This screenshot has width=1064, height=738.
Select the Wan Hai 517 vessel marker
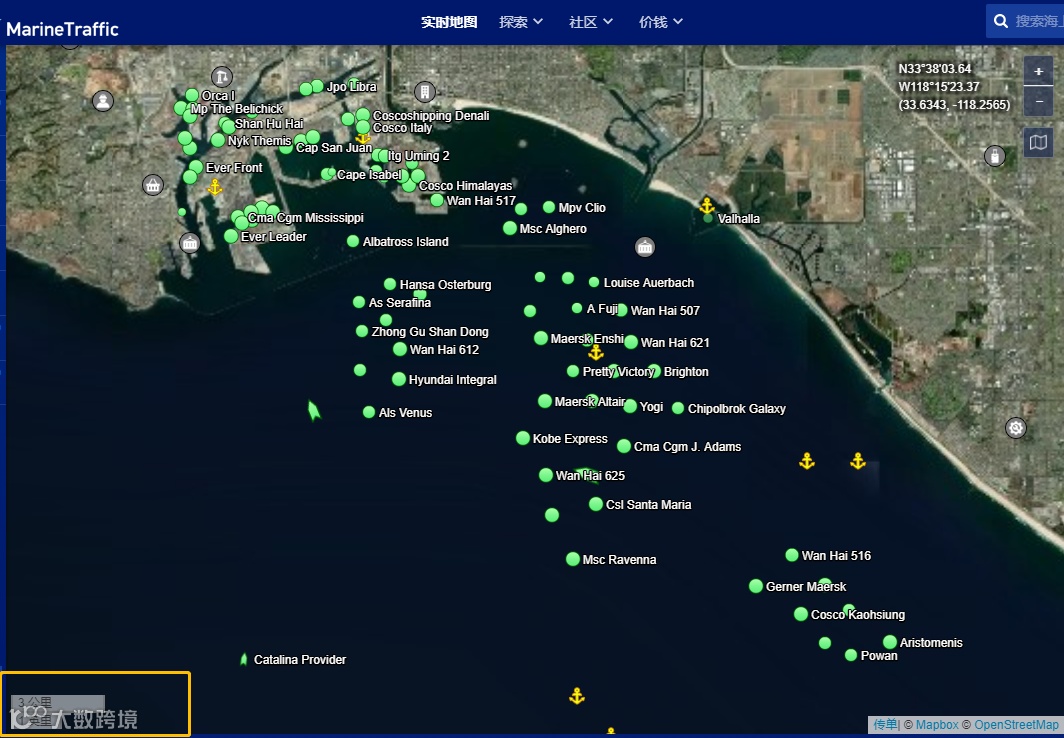[437, 200]
